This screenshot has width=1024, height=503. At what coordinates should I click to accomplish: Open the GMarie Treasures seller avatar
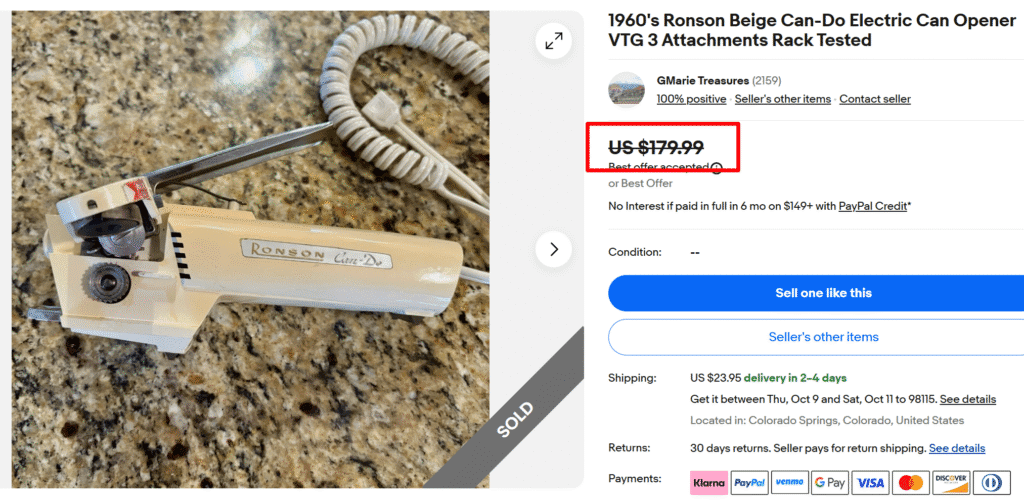pyautogui.click(x=626, y=89)
